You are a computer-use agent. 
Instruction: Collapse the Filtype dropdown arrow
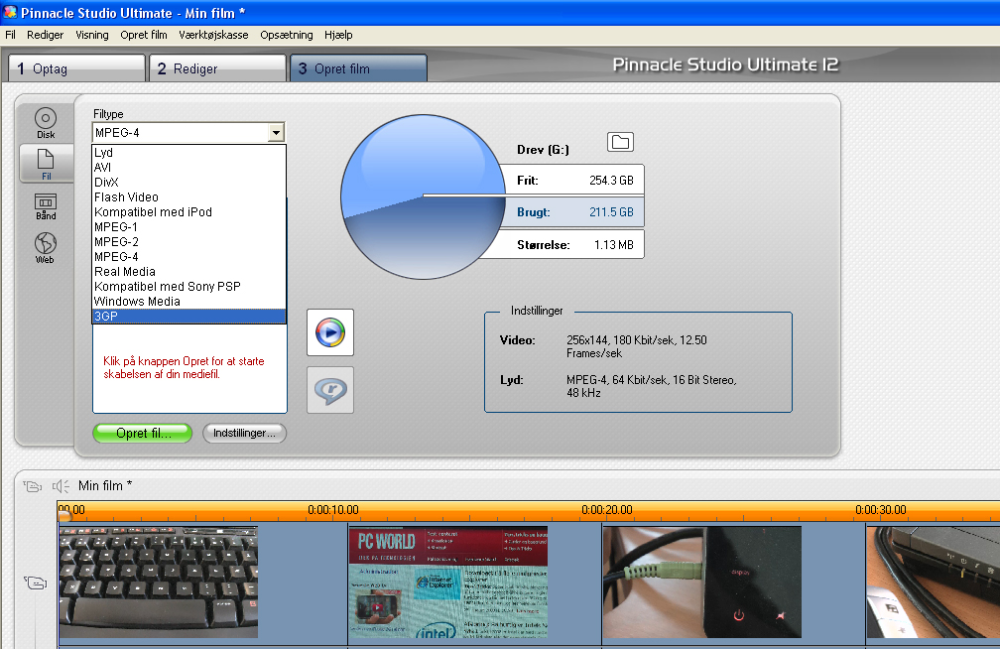pos(275,133)
